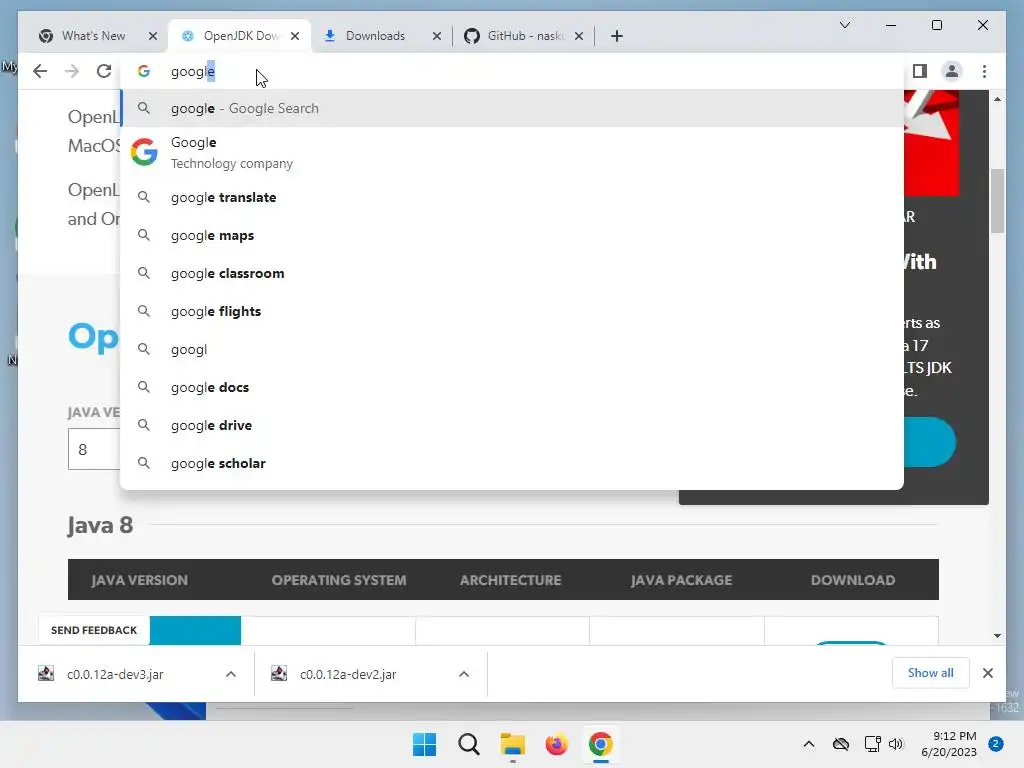Switch to the GitHub tab

524,36
